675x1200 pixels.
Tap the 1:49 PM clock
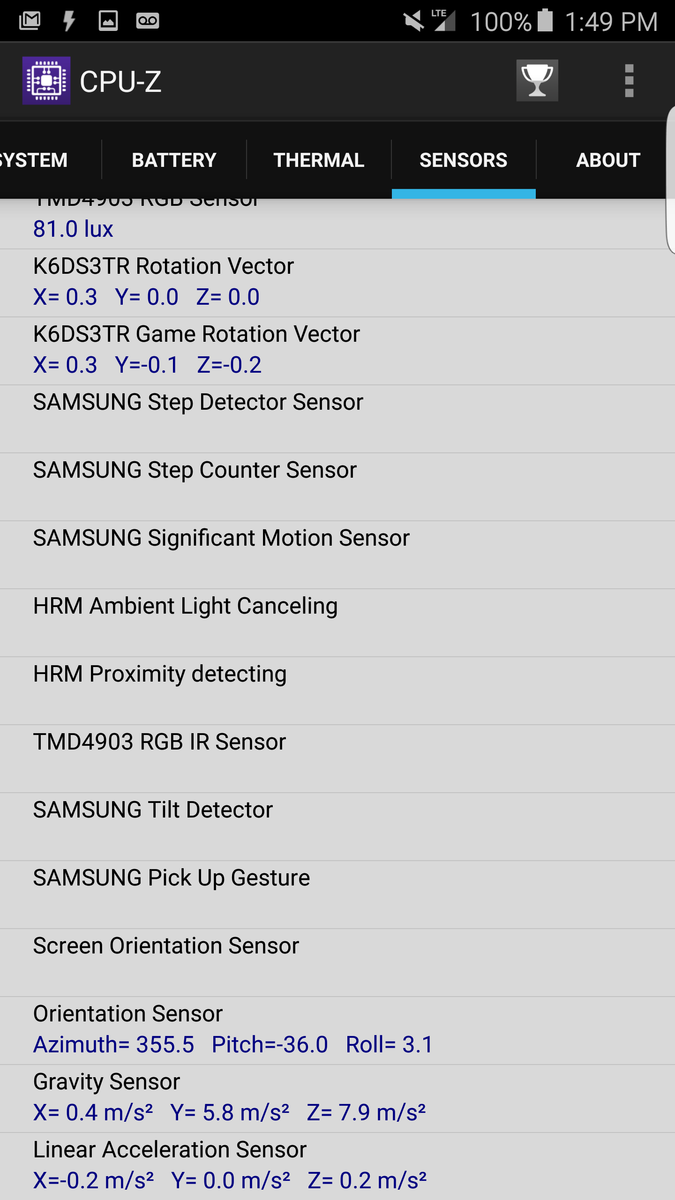pyautogui.click(x=611, y=21)
